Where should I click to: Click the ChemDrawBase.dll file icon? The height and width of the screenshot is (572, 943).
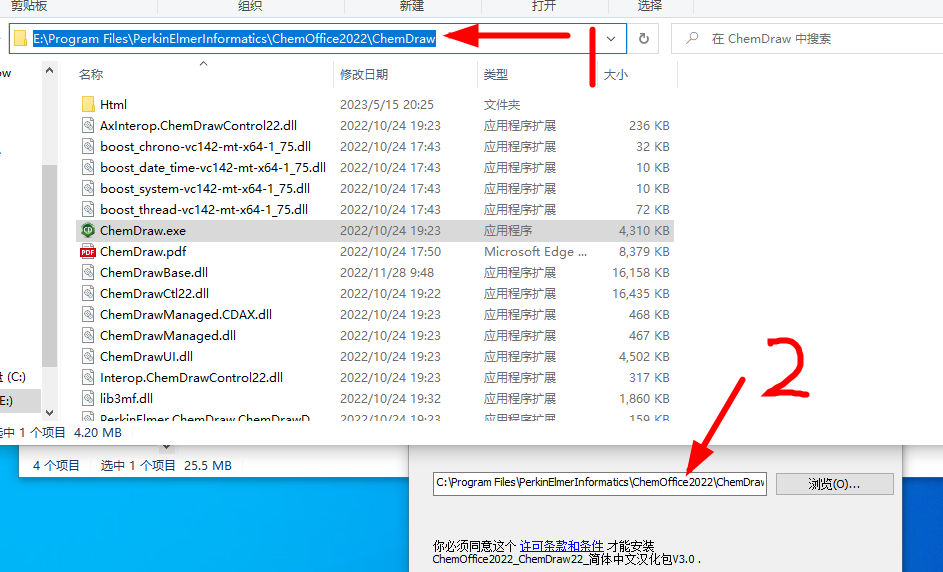click(x=88, y=272)
